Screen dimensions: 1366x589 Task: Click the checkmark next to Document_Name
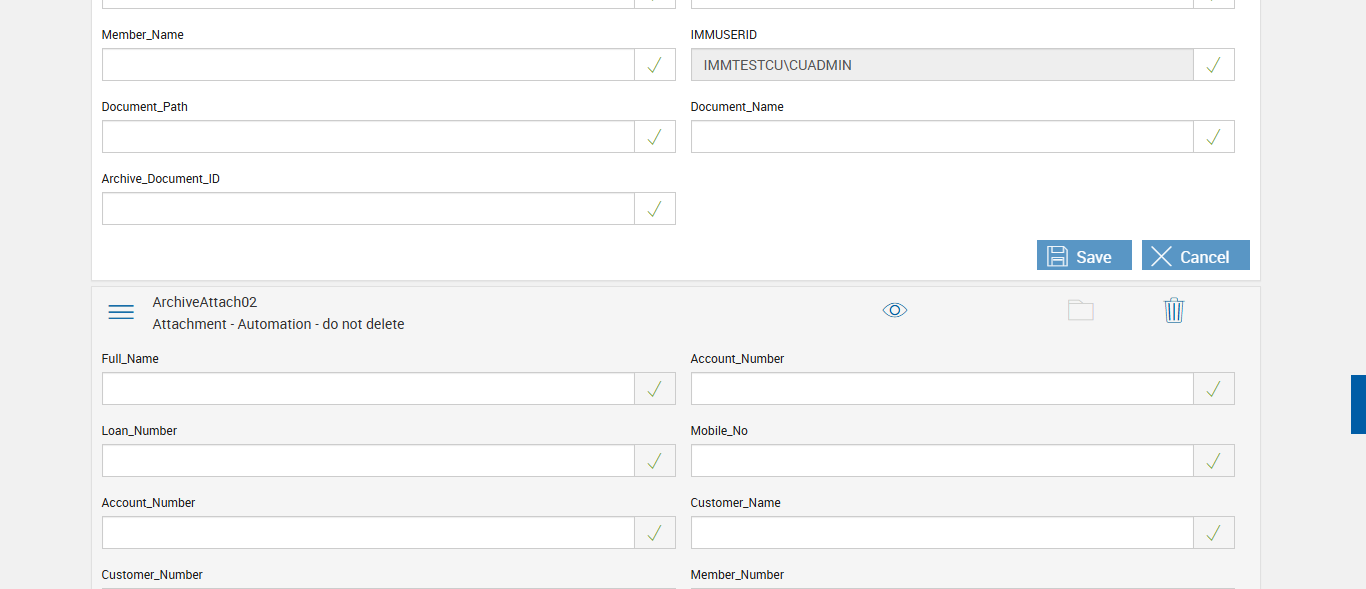[x=1214, y=137]
